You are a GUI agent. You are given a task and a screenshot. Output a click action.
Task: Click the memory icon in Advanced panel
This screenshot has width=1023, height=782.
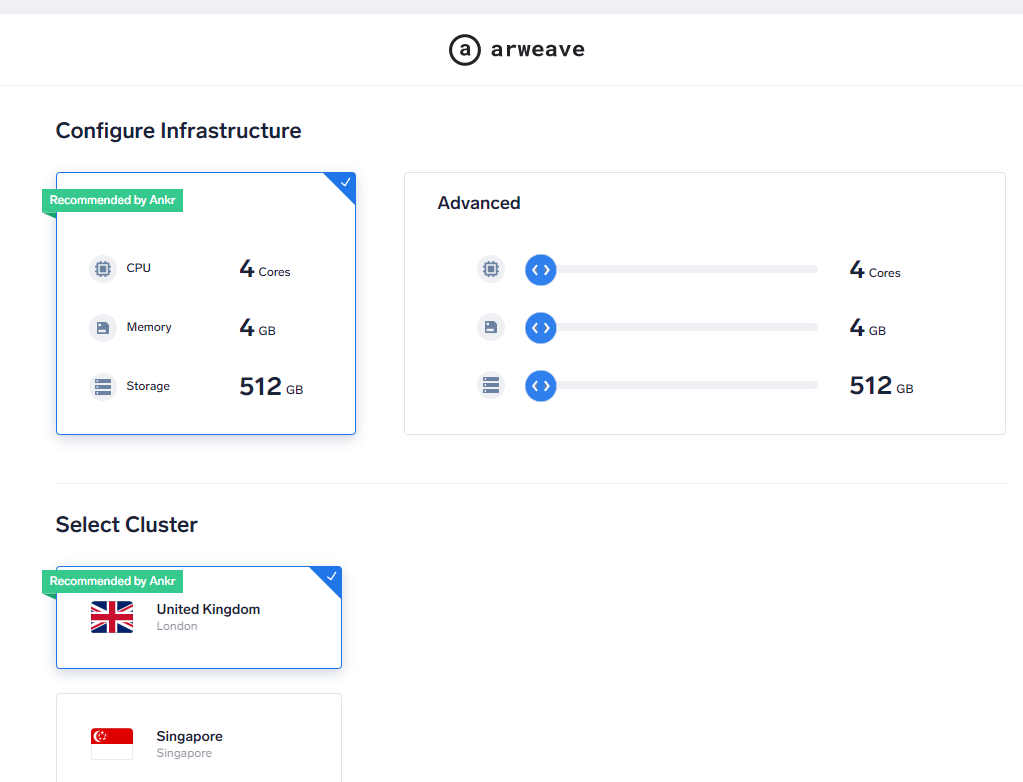tap(491, 327)
